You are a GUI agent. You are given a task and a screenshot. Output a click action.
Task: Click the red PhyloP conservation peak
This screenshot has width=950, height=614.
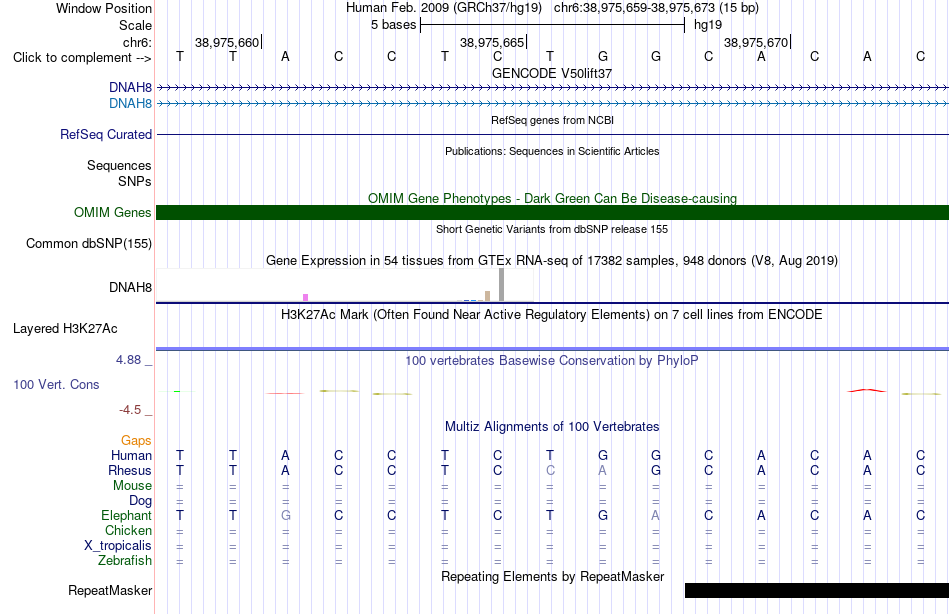pyautogui.click(x=866, y=390)
